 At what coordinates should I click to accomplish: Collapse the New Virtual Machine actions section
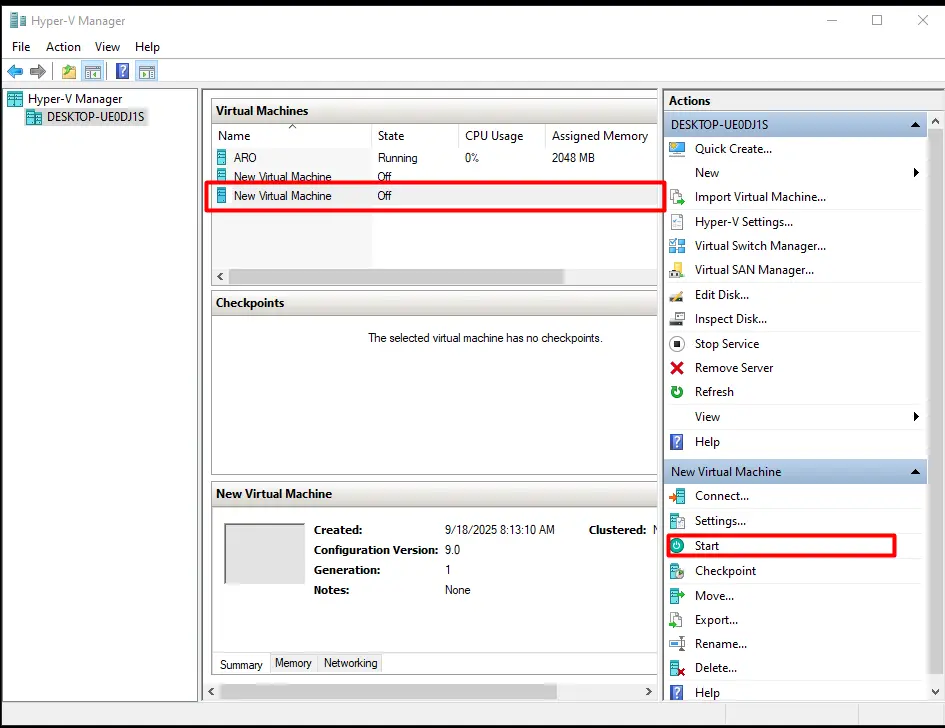click(915, 472)
